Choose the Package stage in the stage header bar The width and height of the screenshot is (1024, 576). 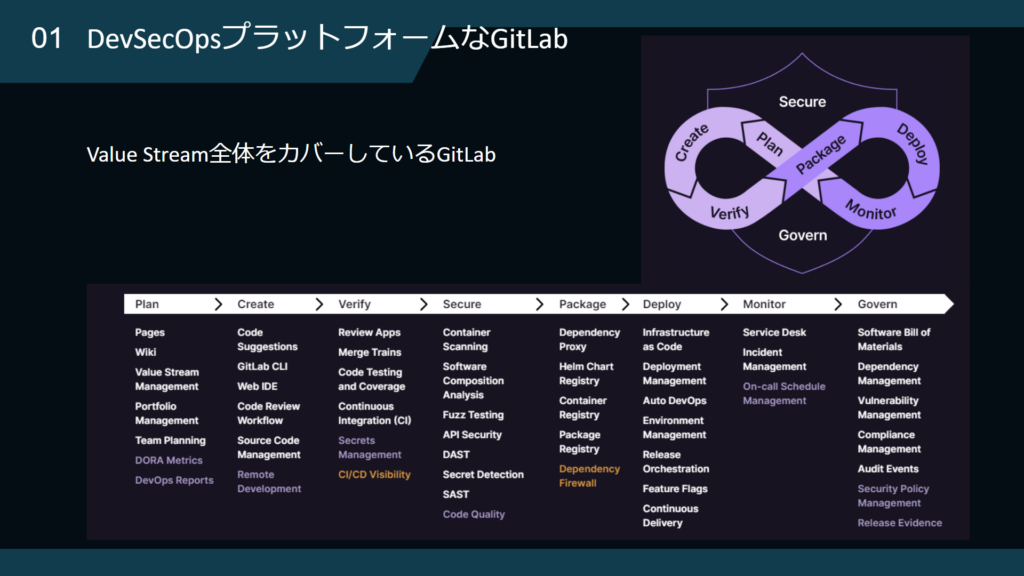pos(583,304)
